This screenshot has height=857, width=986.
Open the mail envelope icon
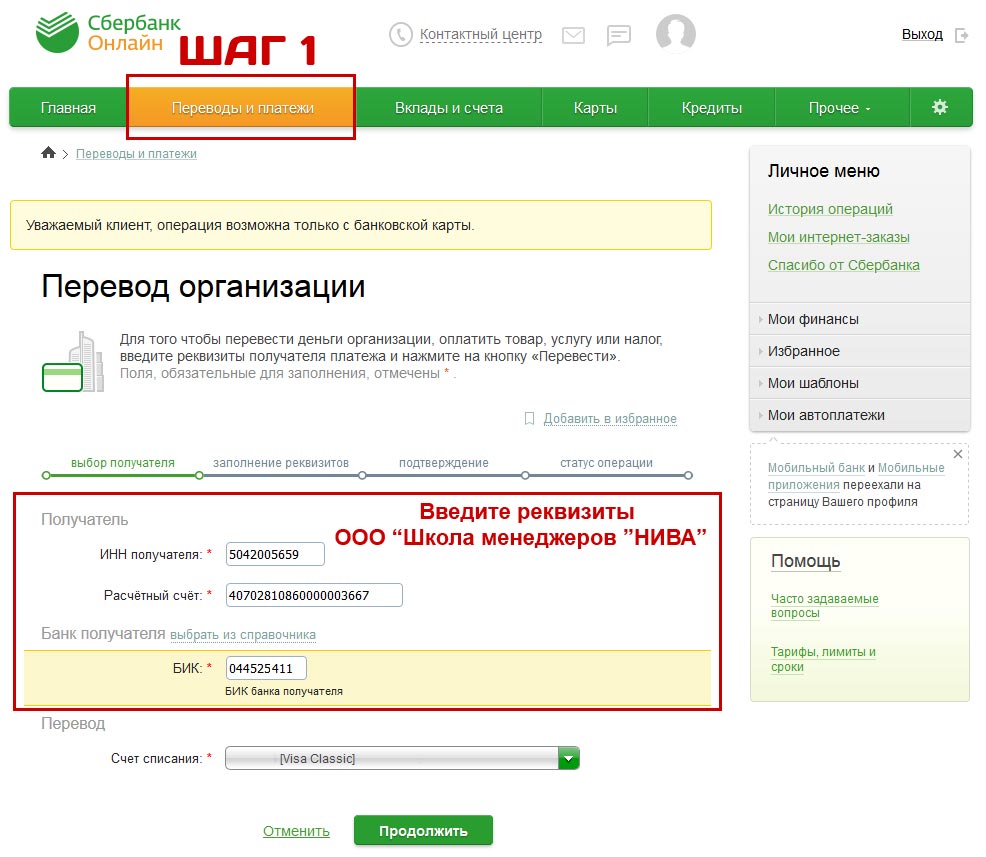573,35
